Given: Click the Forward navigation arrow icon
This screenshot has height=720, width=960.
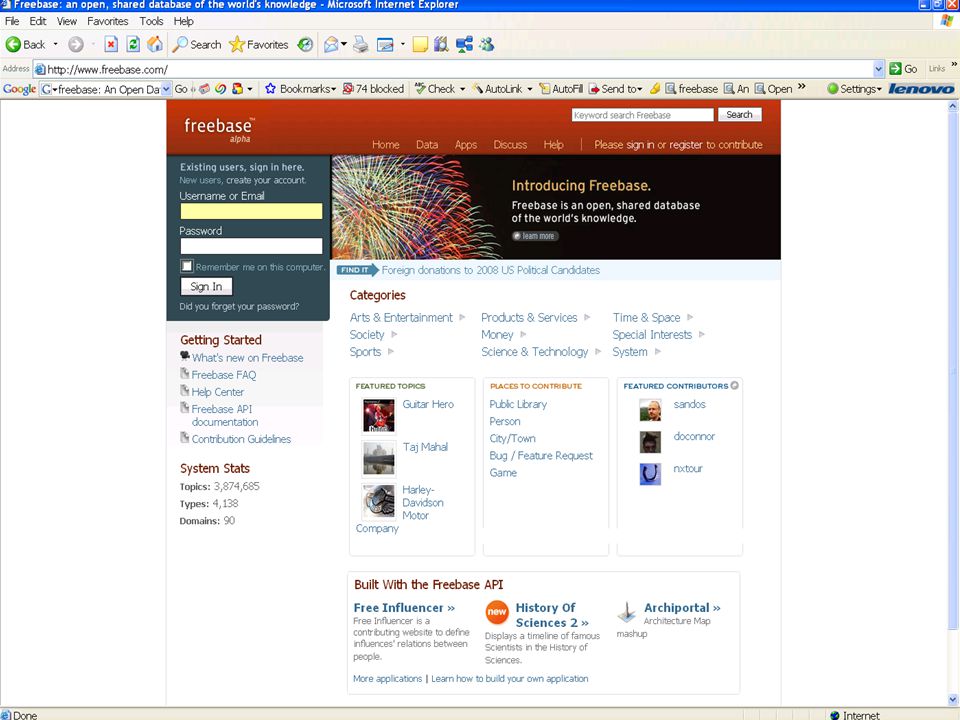Looking at the screenshot, I should pyautogui.click(x=75, y=44).
